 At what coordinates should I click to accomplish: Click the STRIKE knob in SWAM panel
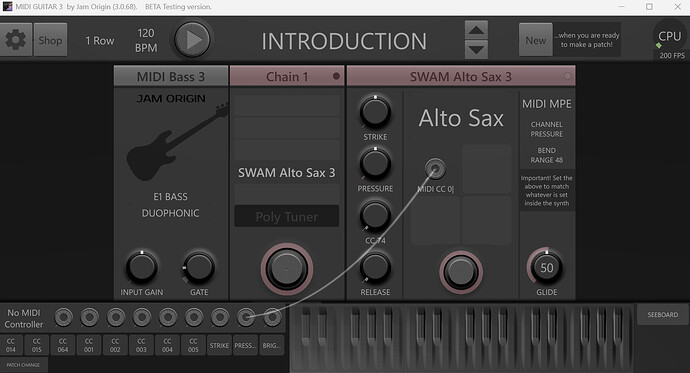(x=375, y=112)
